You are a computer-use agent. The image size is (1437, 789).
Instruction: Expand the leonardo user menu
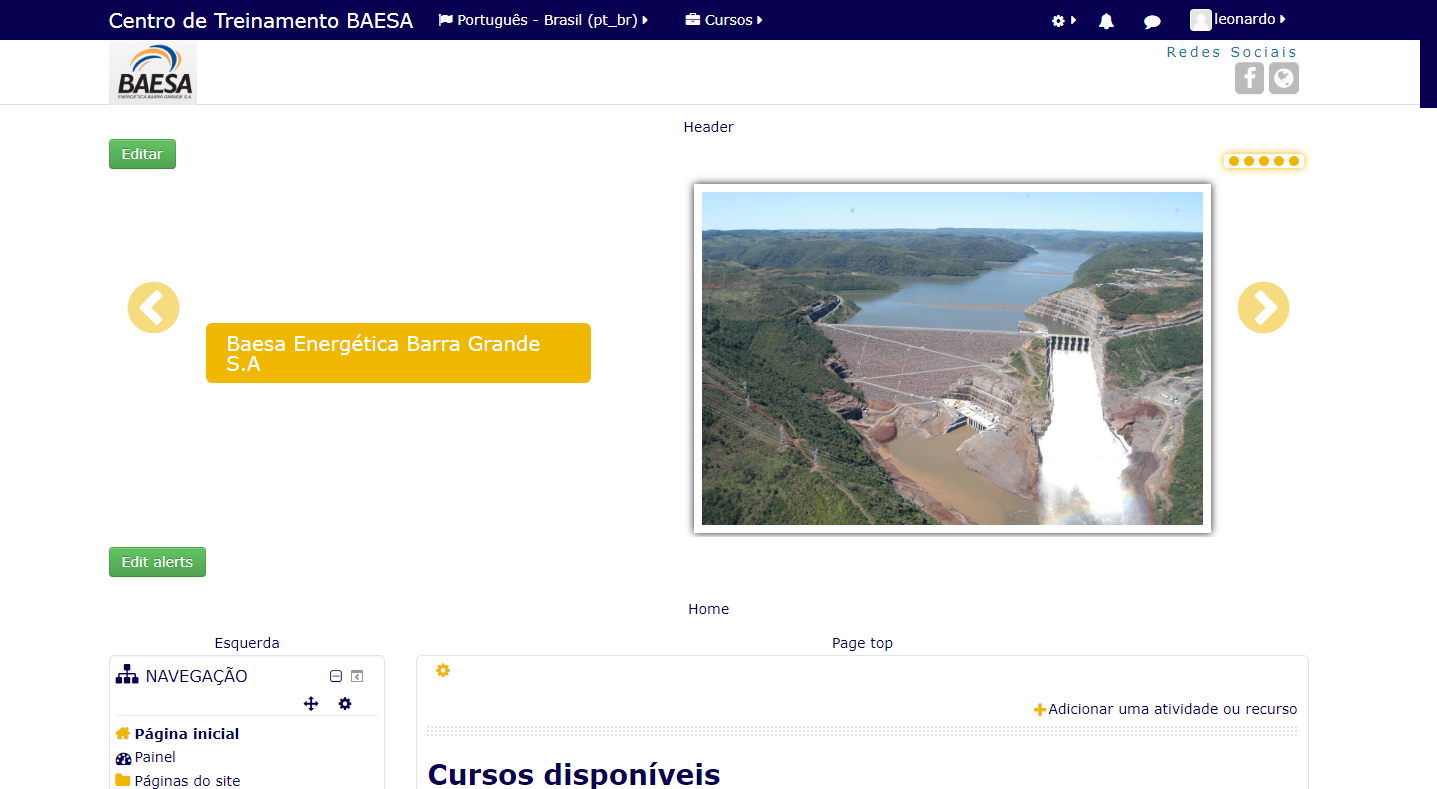point(1238,19)
